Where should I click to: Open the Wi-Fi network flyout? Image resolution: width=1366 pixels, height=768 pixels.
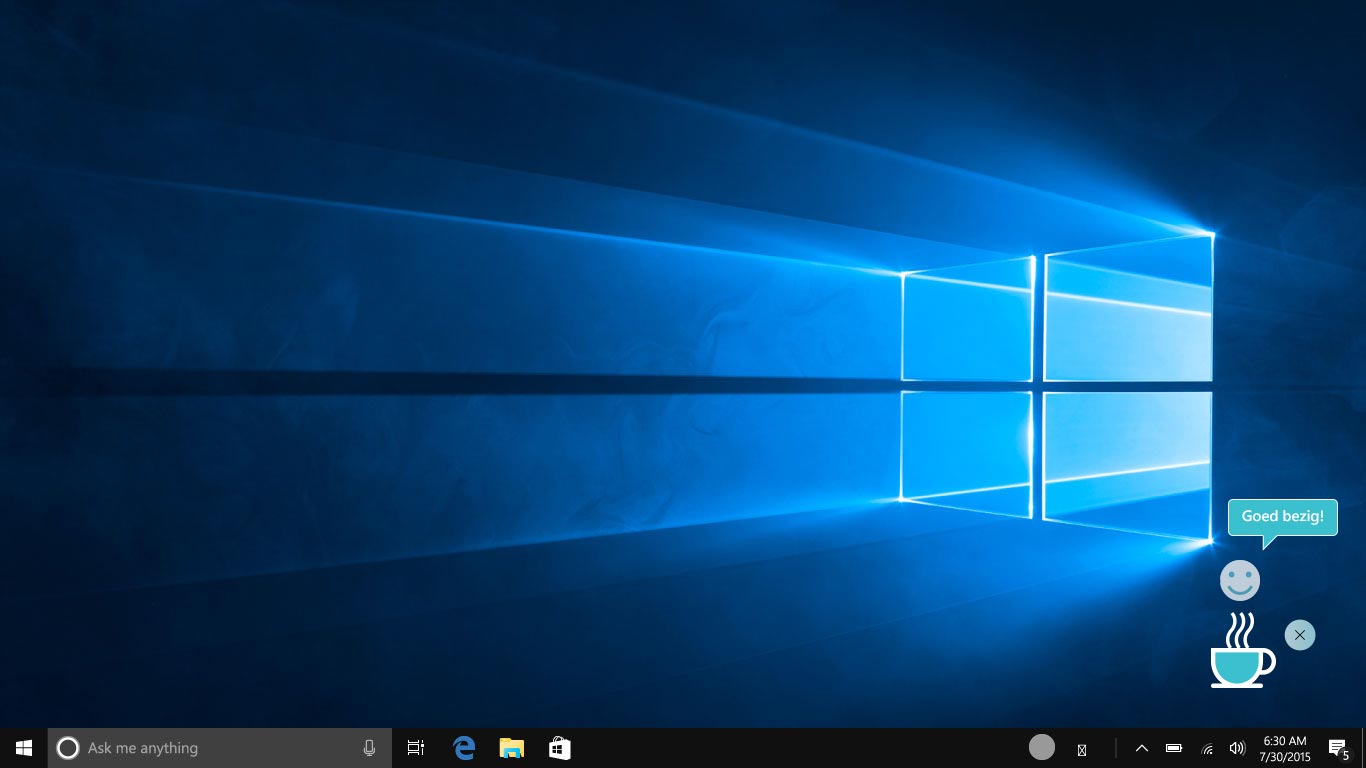(x=1207, y=748)
